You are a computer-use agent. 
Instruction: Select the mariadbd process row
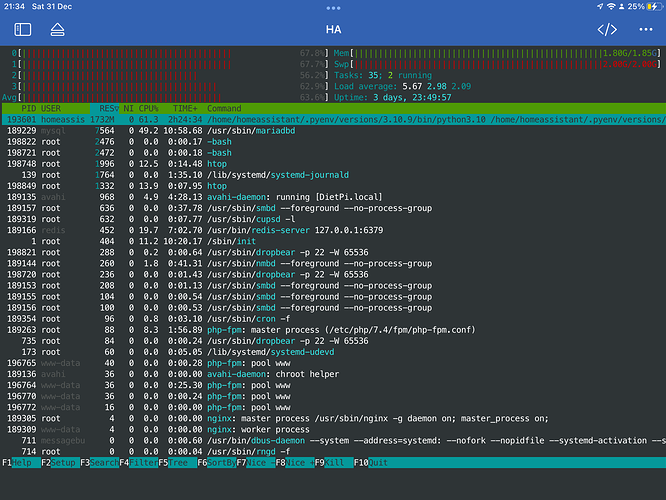click(x=333, y=130)
